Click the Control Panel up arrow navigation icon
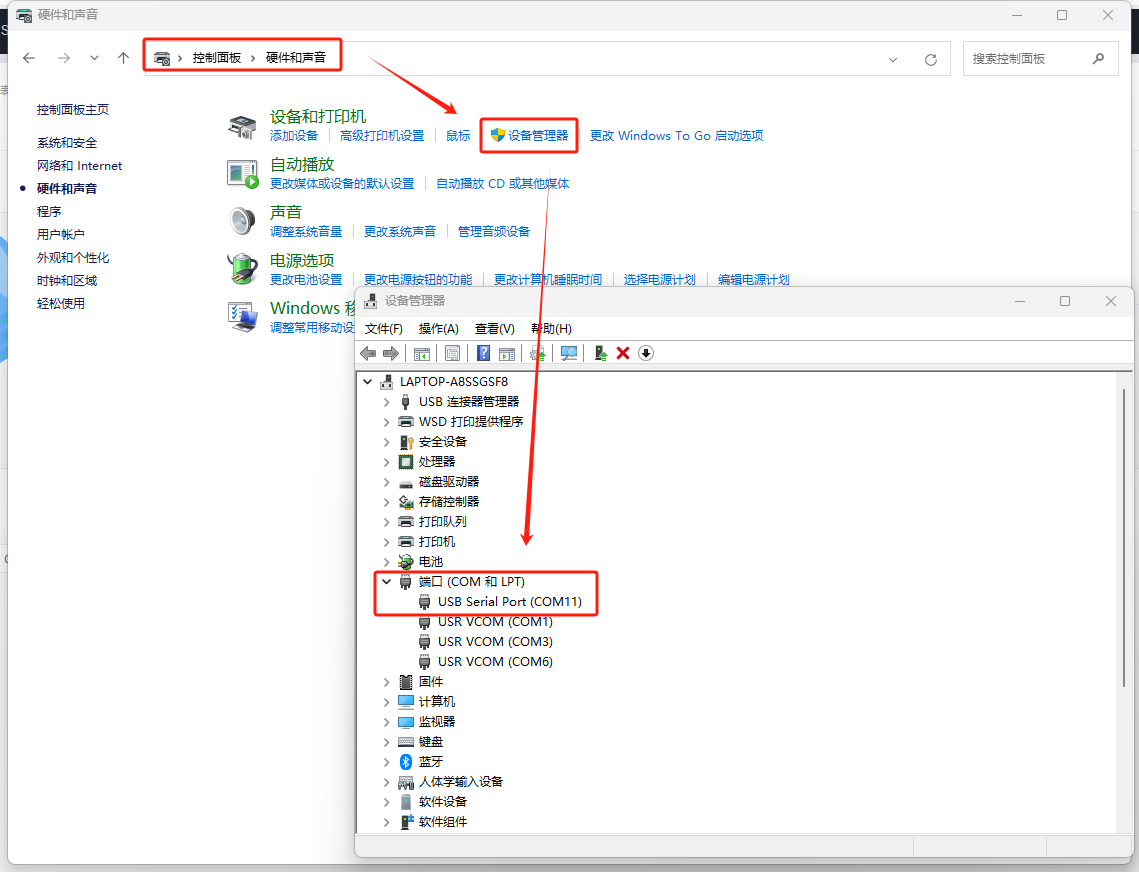Viewport: 1139px width, 872px height. [x=124, y=58]
